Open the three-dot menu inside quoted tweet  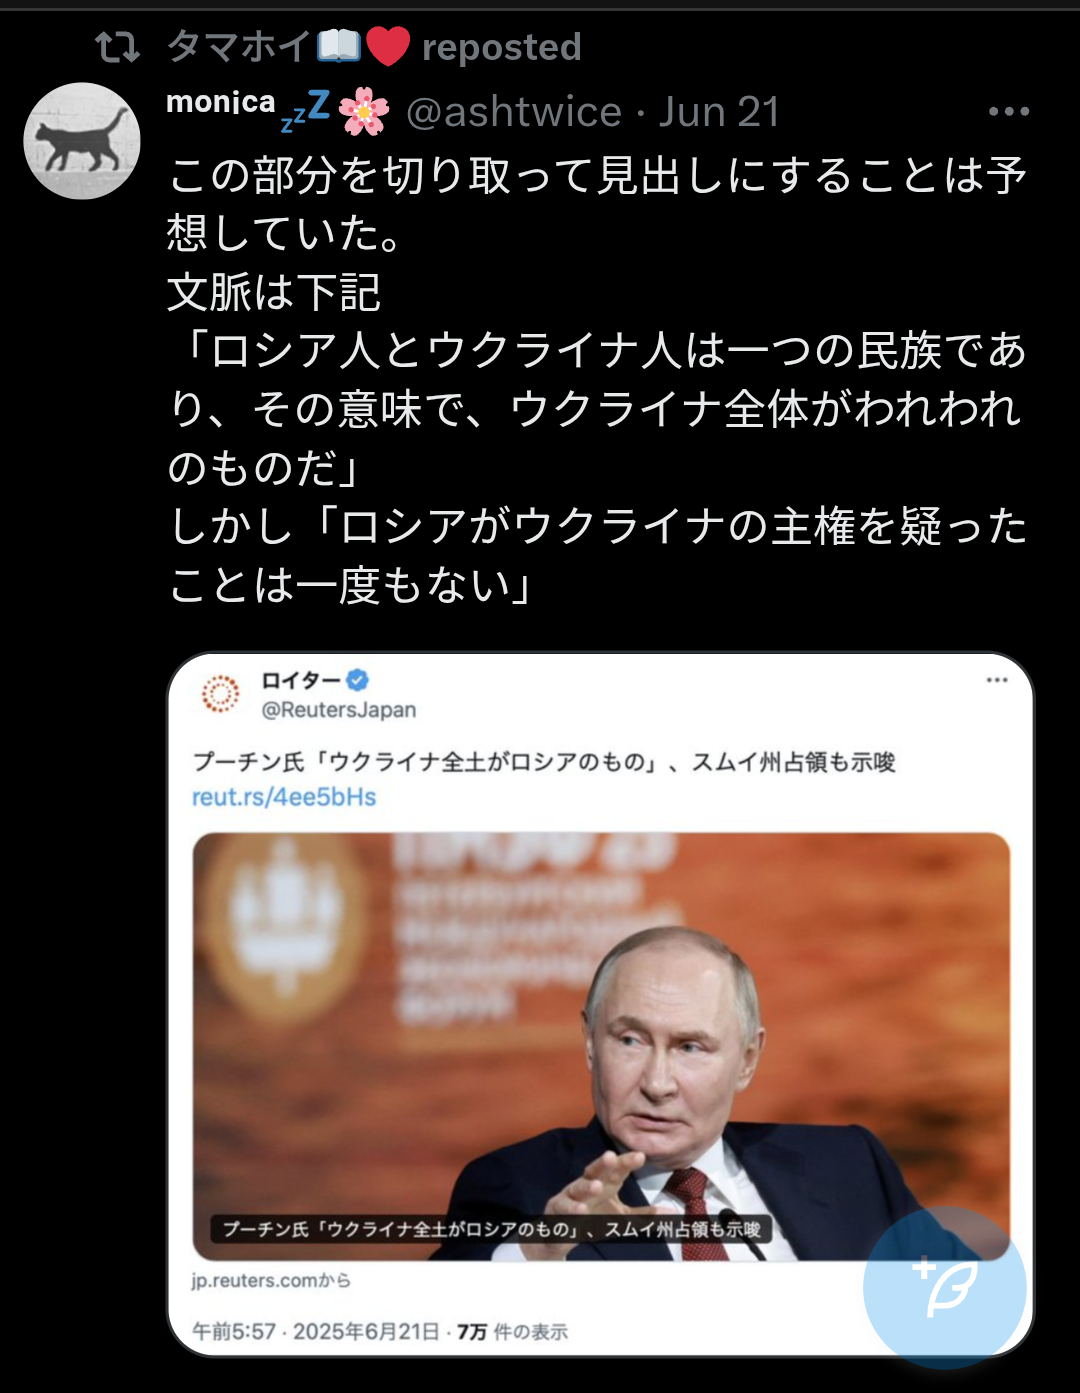click(x=997, y=680)
